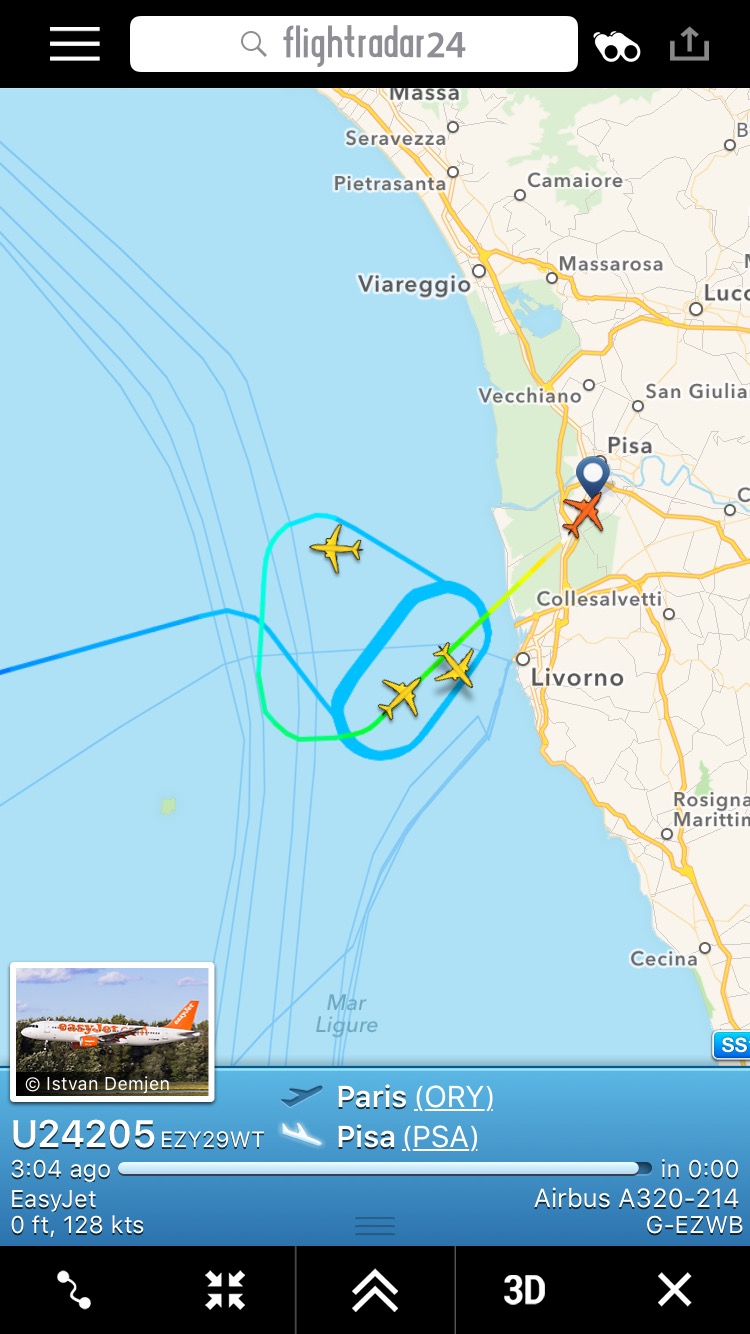Viewport: 750px width, 1334px height.
Task: Open the hamburger menu
Action: tap(75, 44)
